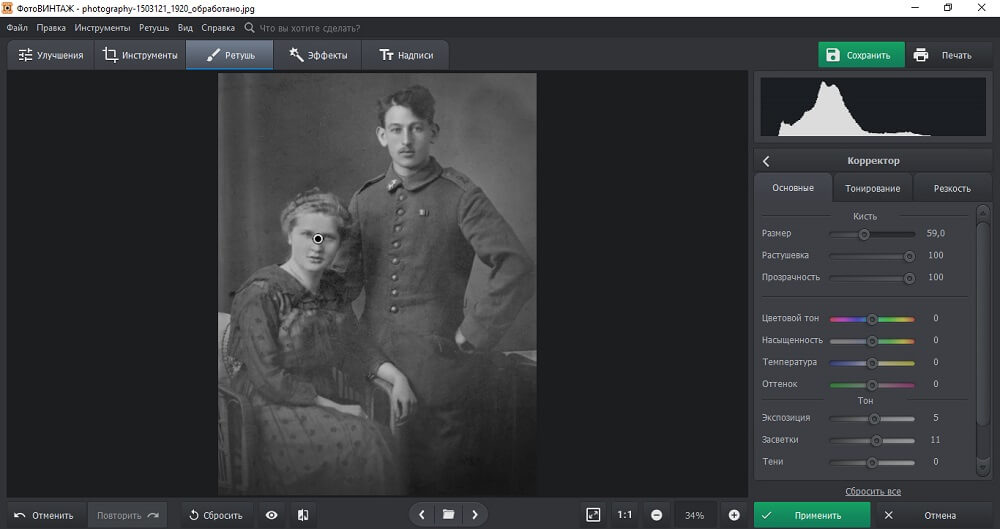
Task: Toggle the before/after compare icon
Action: pos(304,515)
